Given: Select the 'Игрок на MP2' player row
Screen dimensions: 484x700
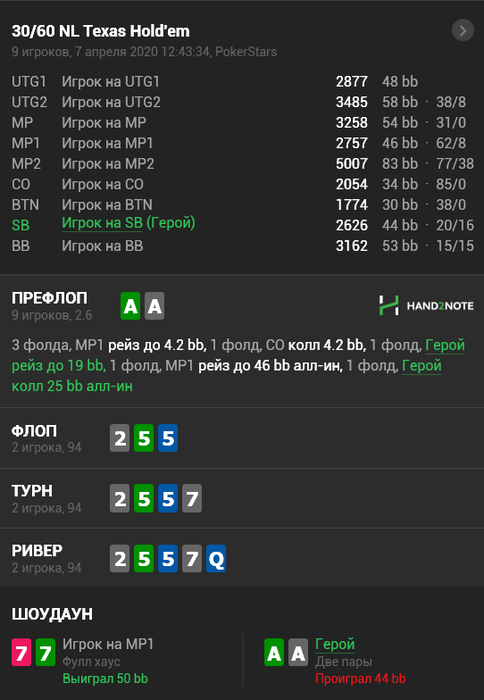Looking at the screenshot, I should [x=242, y=163].
